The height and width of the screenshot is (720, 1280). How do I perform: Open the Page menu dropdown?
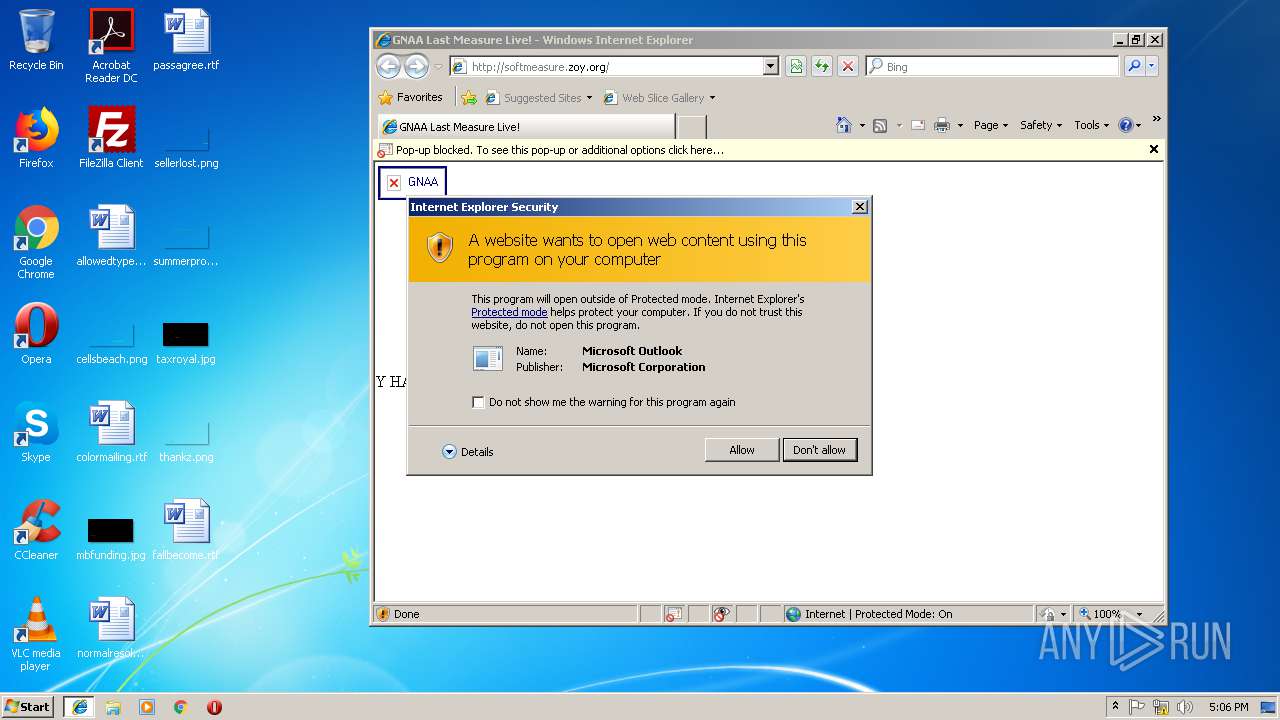tap(991, 125)
